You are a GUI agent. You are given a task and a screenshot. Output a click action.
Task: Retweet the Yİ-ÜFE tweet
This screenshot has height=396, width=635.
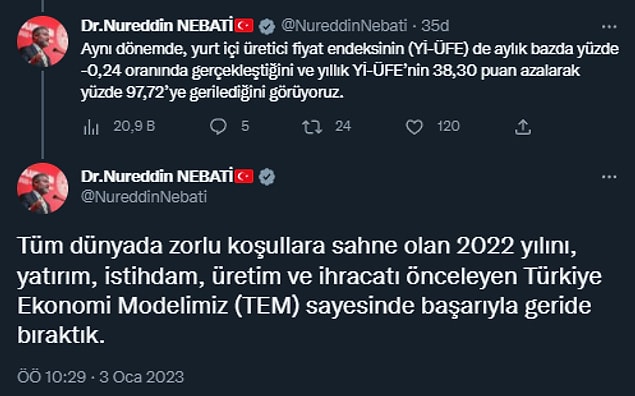point(312,127)
